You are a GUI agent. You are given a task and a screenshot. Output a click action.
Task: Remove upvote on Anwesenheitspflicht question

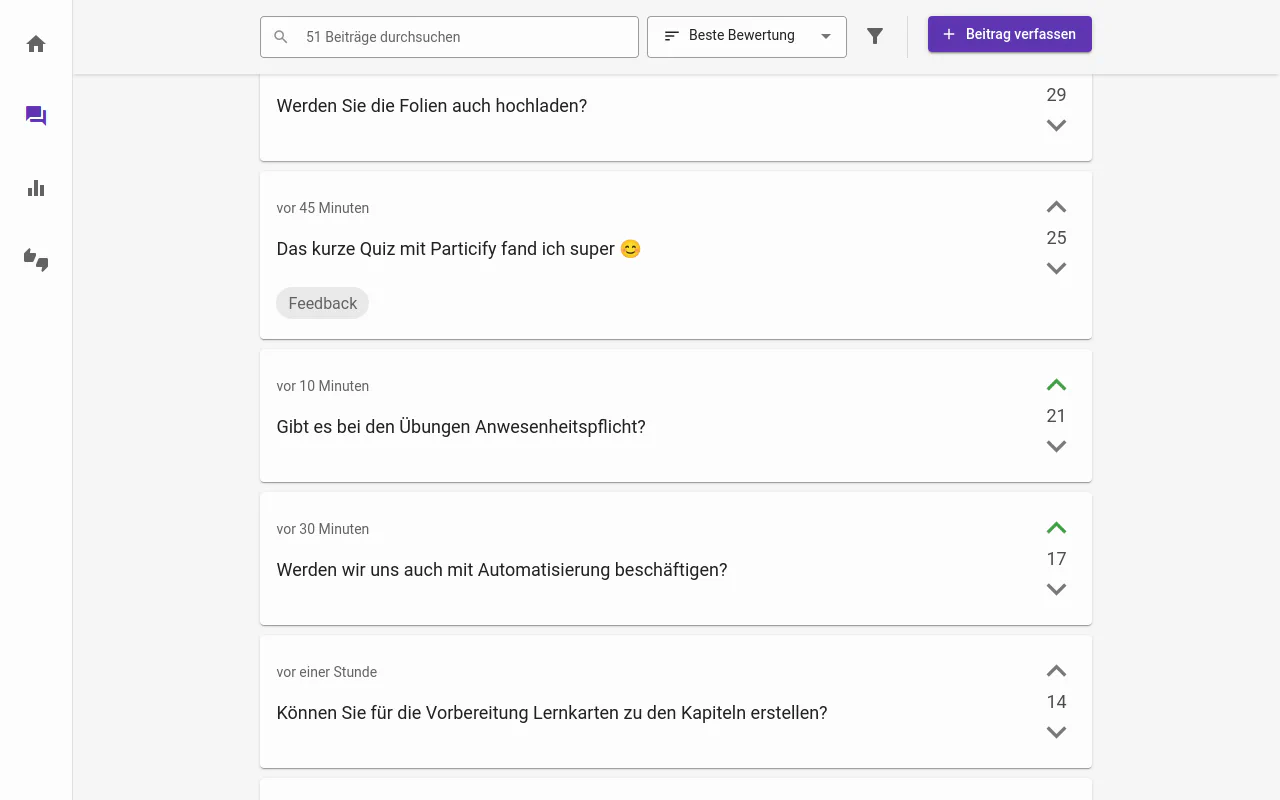pos(1056,385)
